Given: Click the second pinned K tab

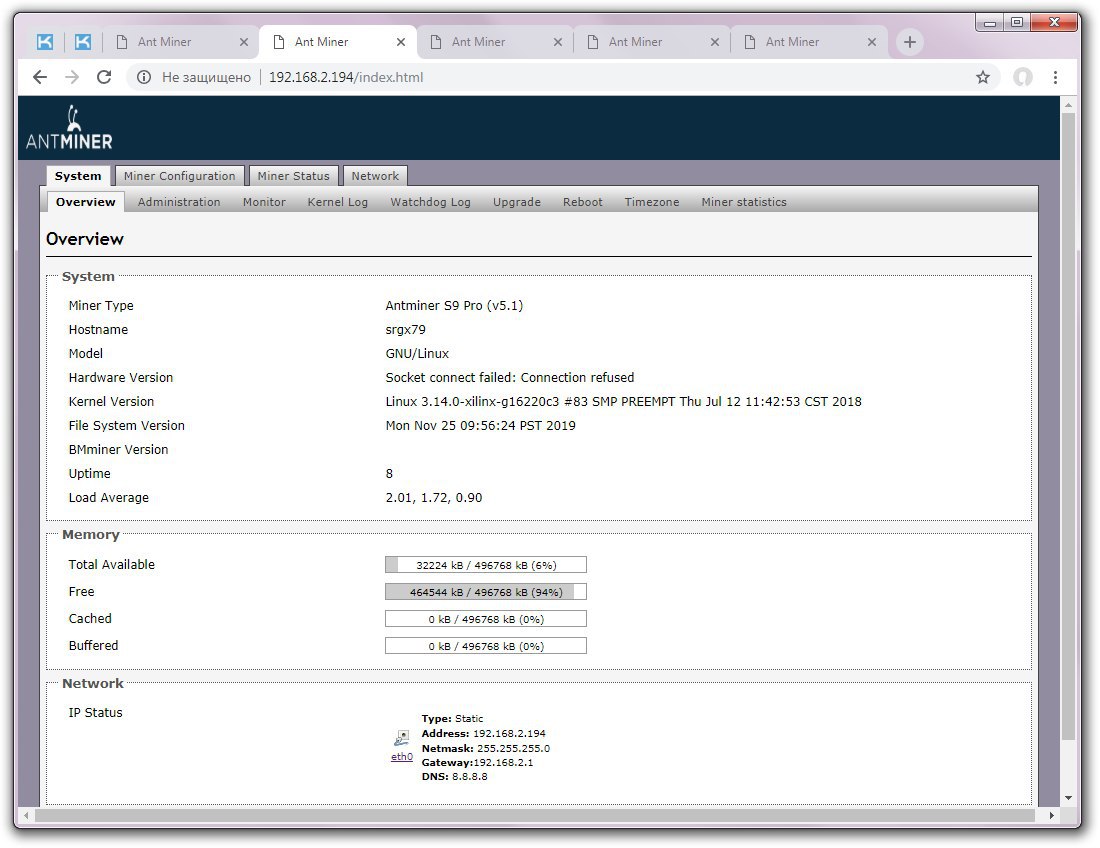Looking at the screenshot, I should 83,42.
